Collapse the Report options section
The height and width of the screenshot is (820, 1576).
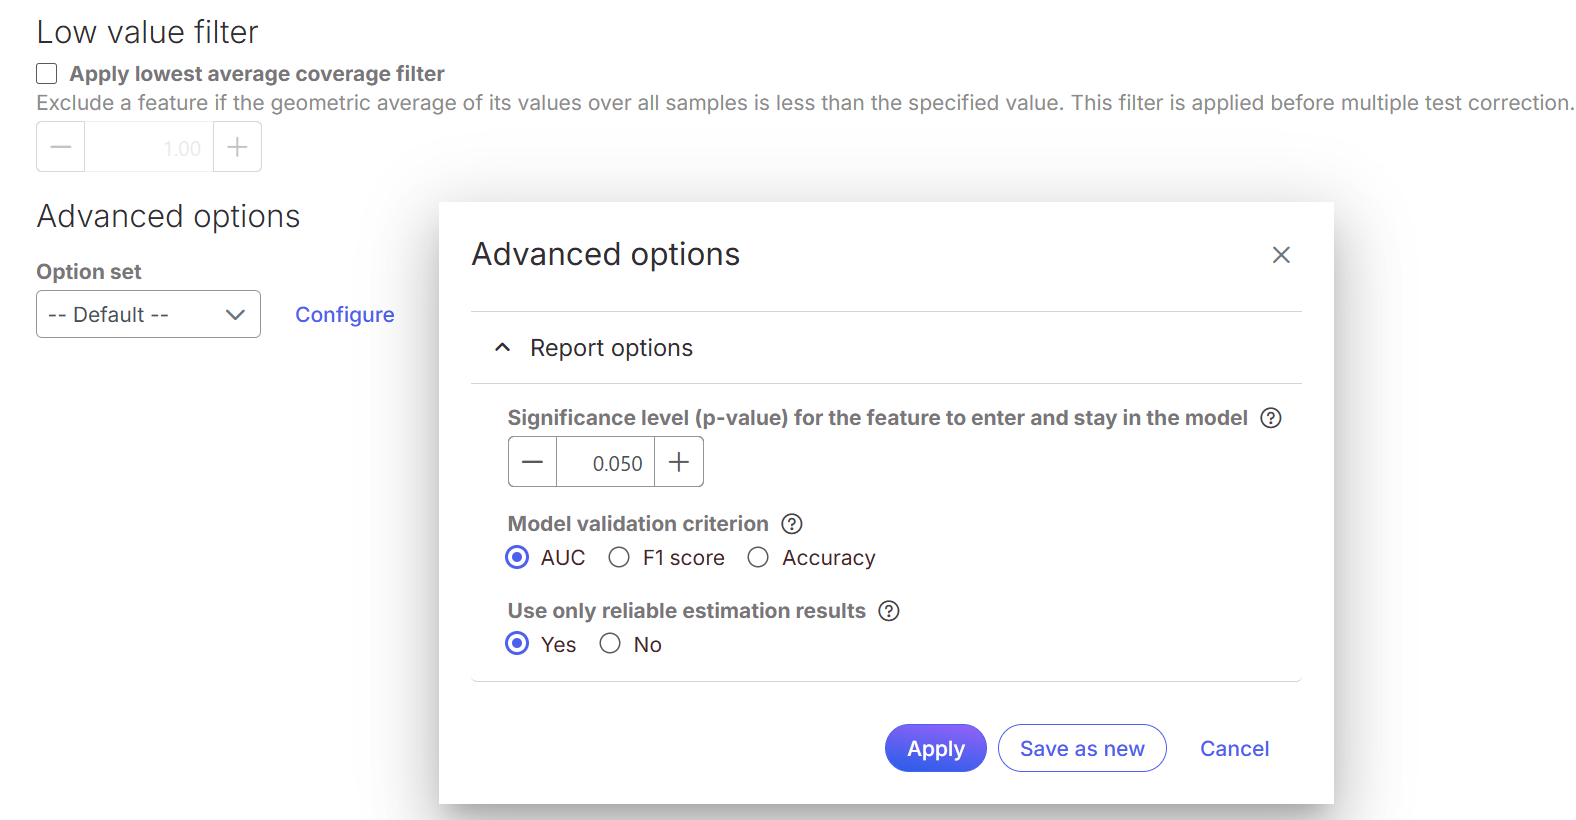pyautogui.click(x=503, y=348)
